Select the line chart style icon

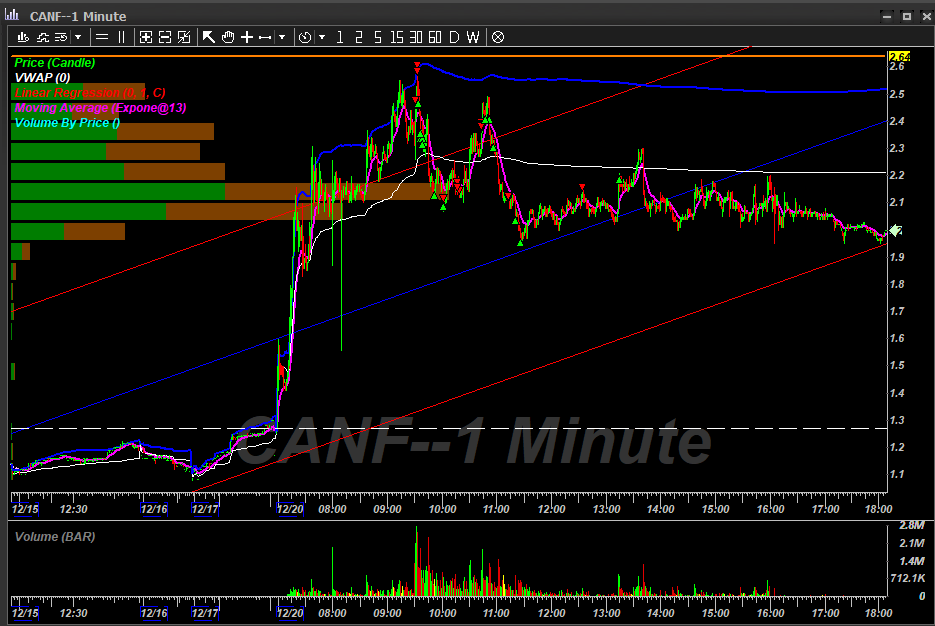(x=42, y=37)
